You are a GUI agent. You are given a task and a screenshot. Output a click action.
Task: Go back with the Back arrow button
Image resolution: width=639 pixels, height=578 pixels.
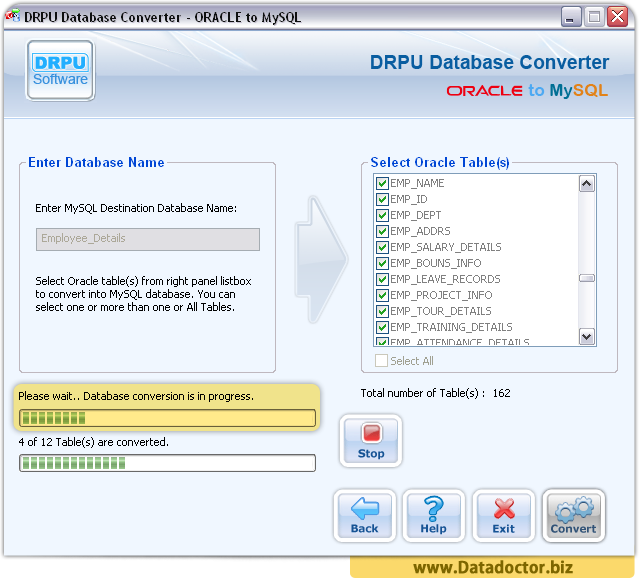365,516
